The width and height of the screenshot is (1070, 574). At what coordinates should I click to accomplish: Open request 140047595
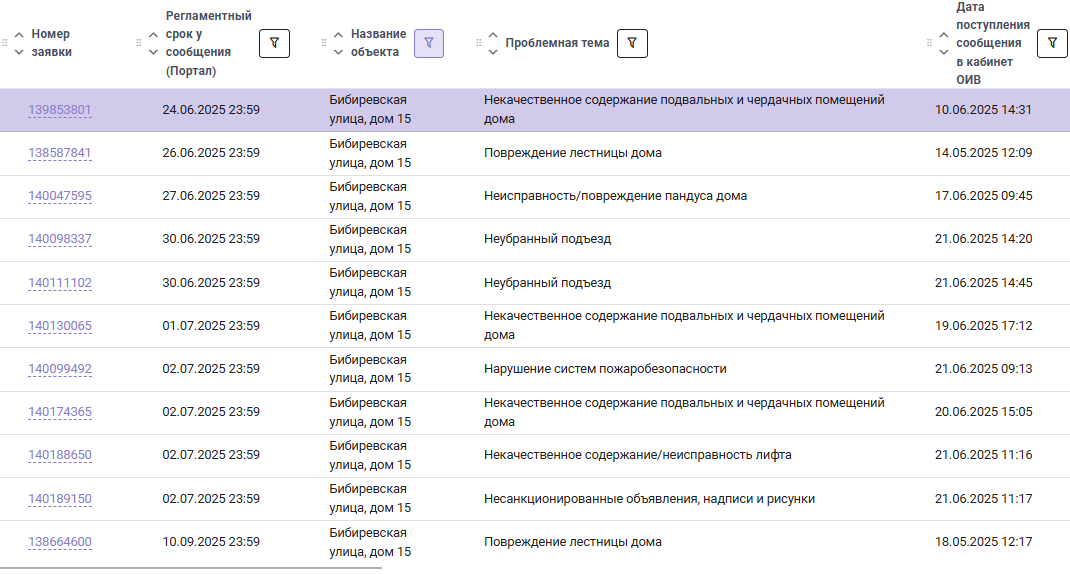(59, 196)
